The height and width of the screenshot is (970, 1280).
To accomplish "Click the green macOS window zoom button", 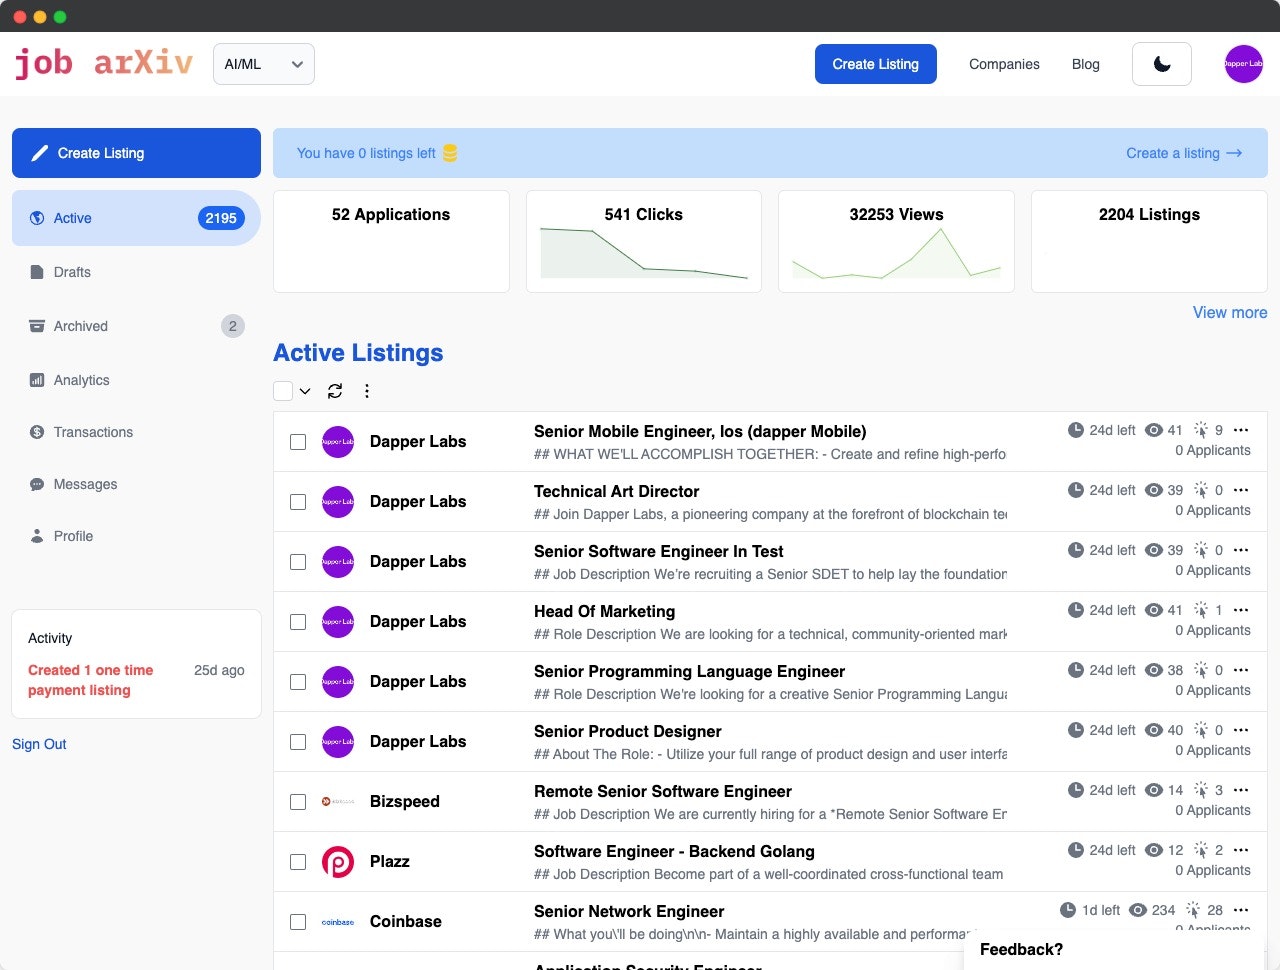I will tap(60, 17).
